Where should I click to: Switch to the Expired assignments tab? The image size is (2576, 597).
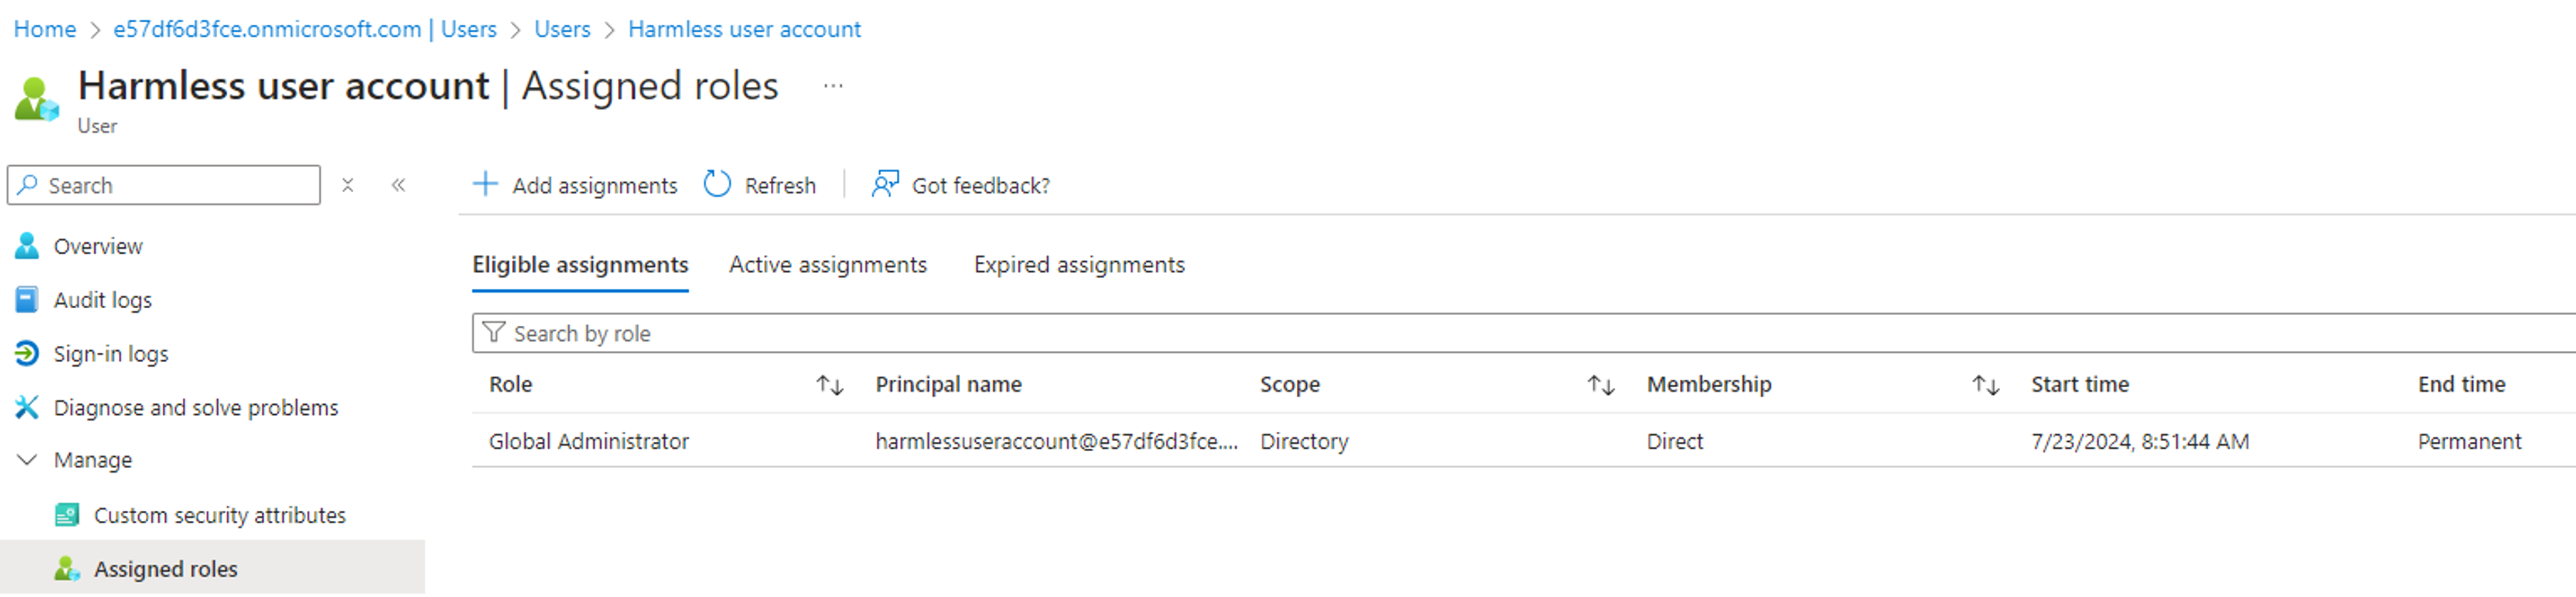click(1079, 265)
